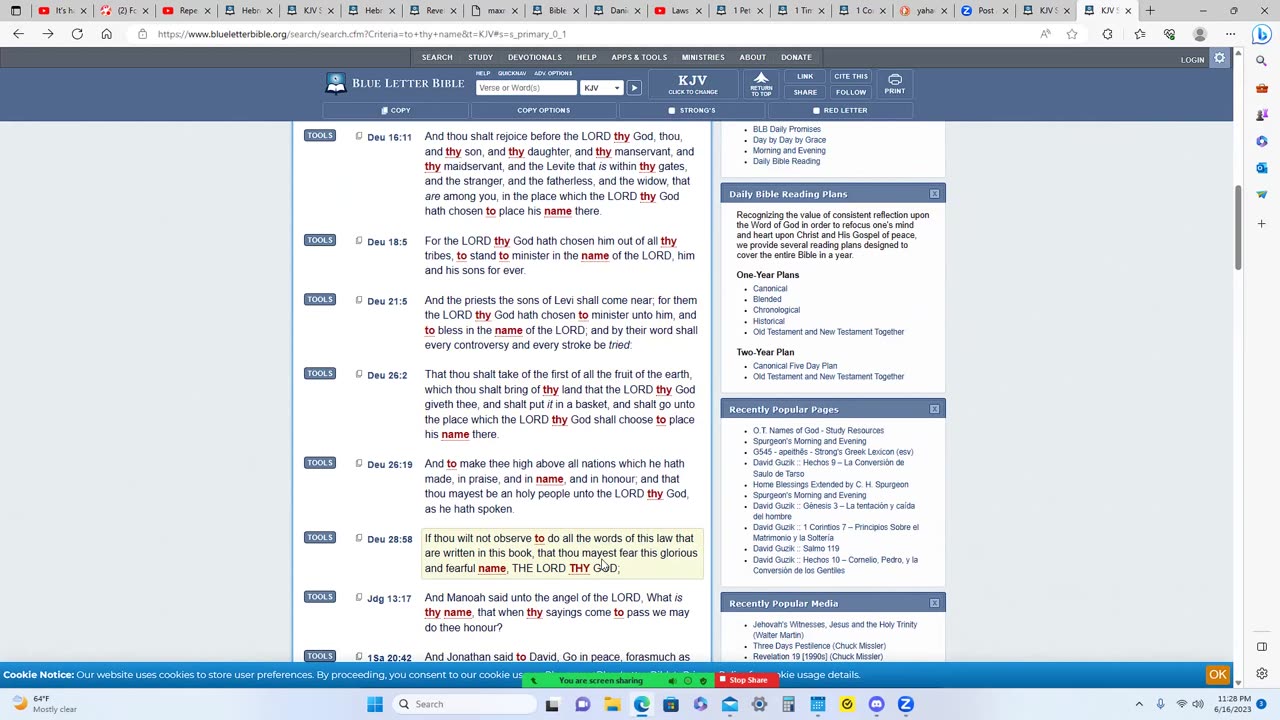Open the Donate menu item

[796, 57]
